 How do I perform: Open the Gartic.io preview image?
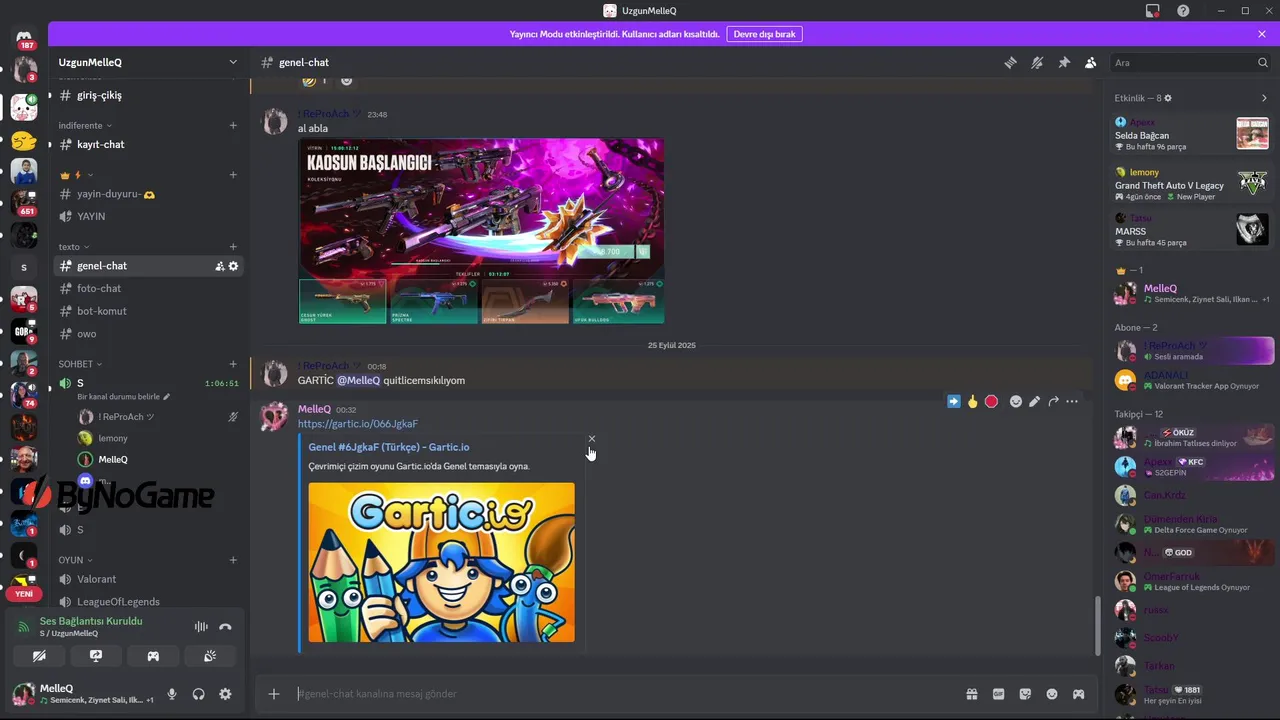coord(441,562)
